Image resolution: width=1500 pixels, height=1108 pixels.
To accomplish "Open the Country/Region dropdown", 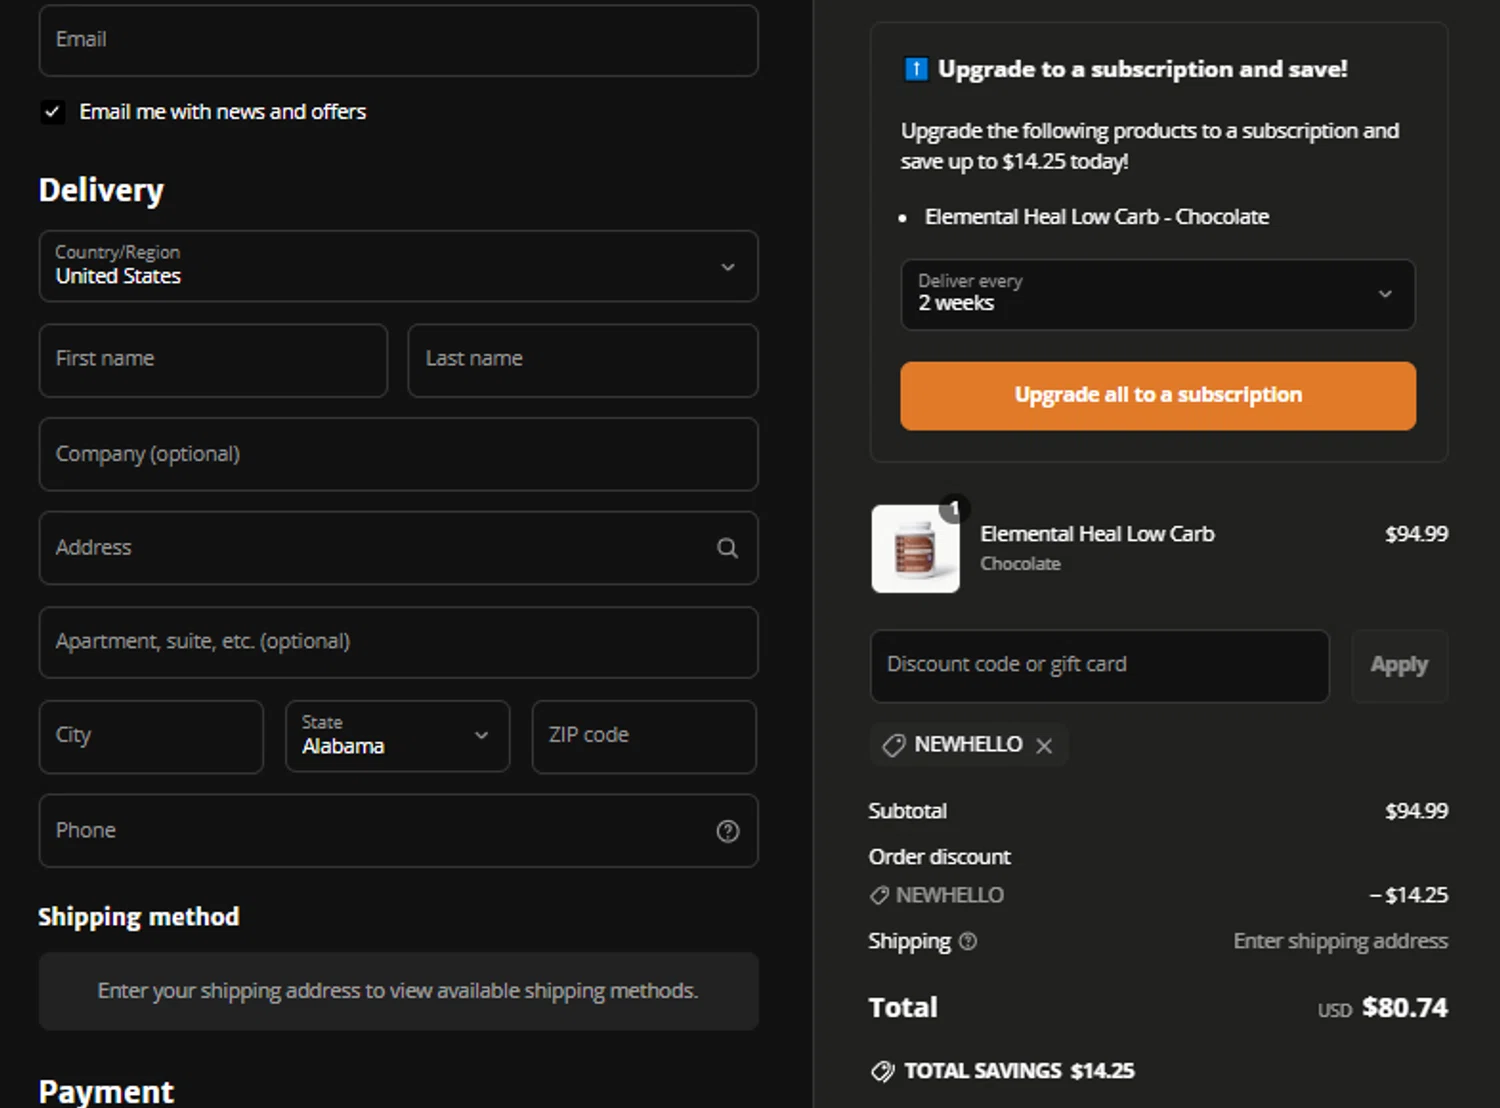I will (x=398, y=266).
